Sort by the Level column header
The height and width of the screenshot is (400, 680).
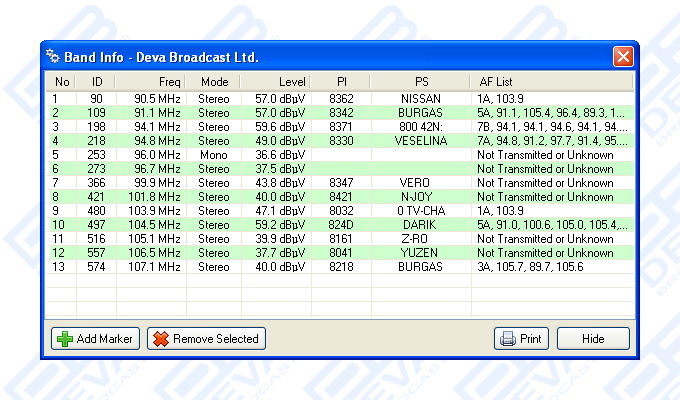click(x=275, y=81)
